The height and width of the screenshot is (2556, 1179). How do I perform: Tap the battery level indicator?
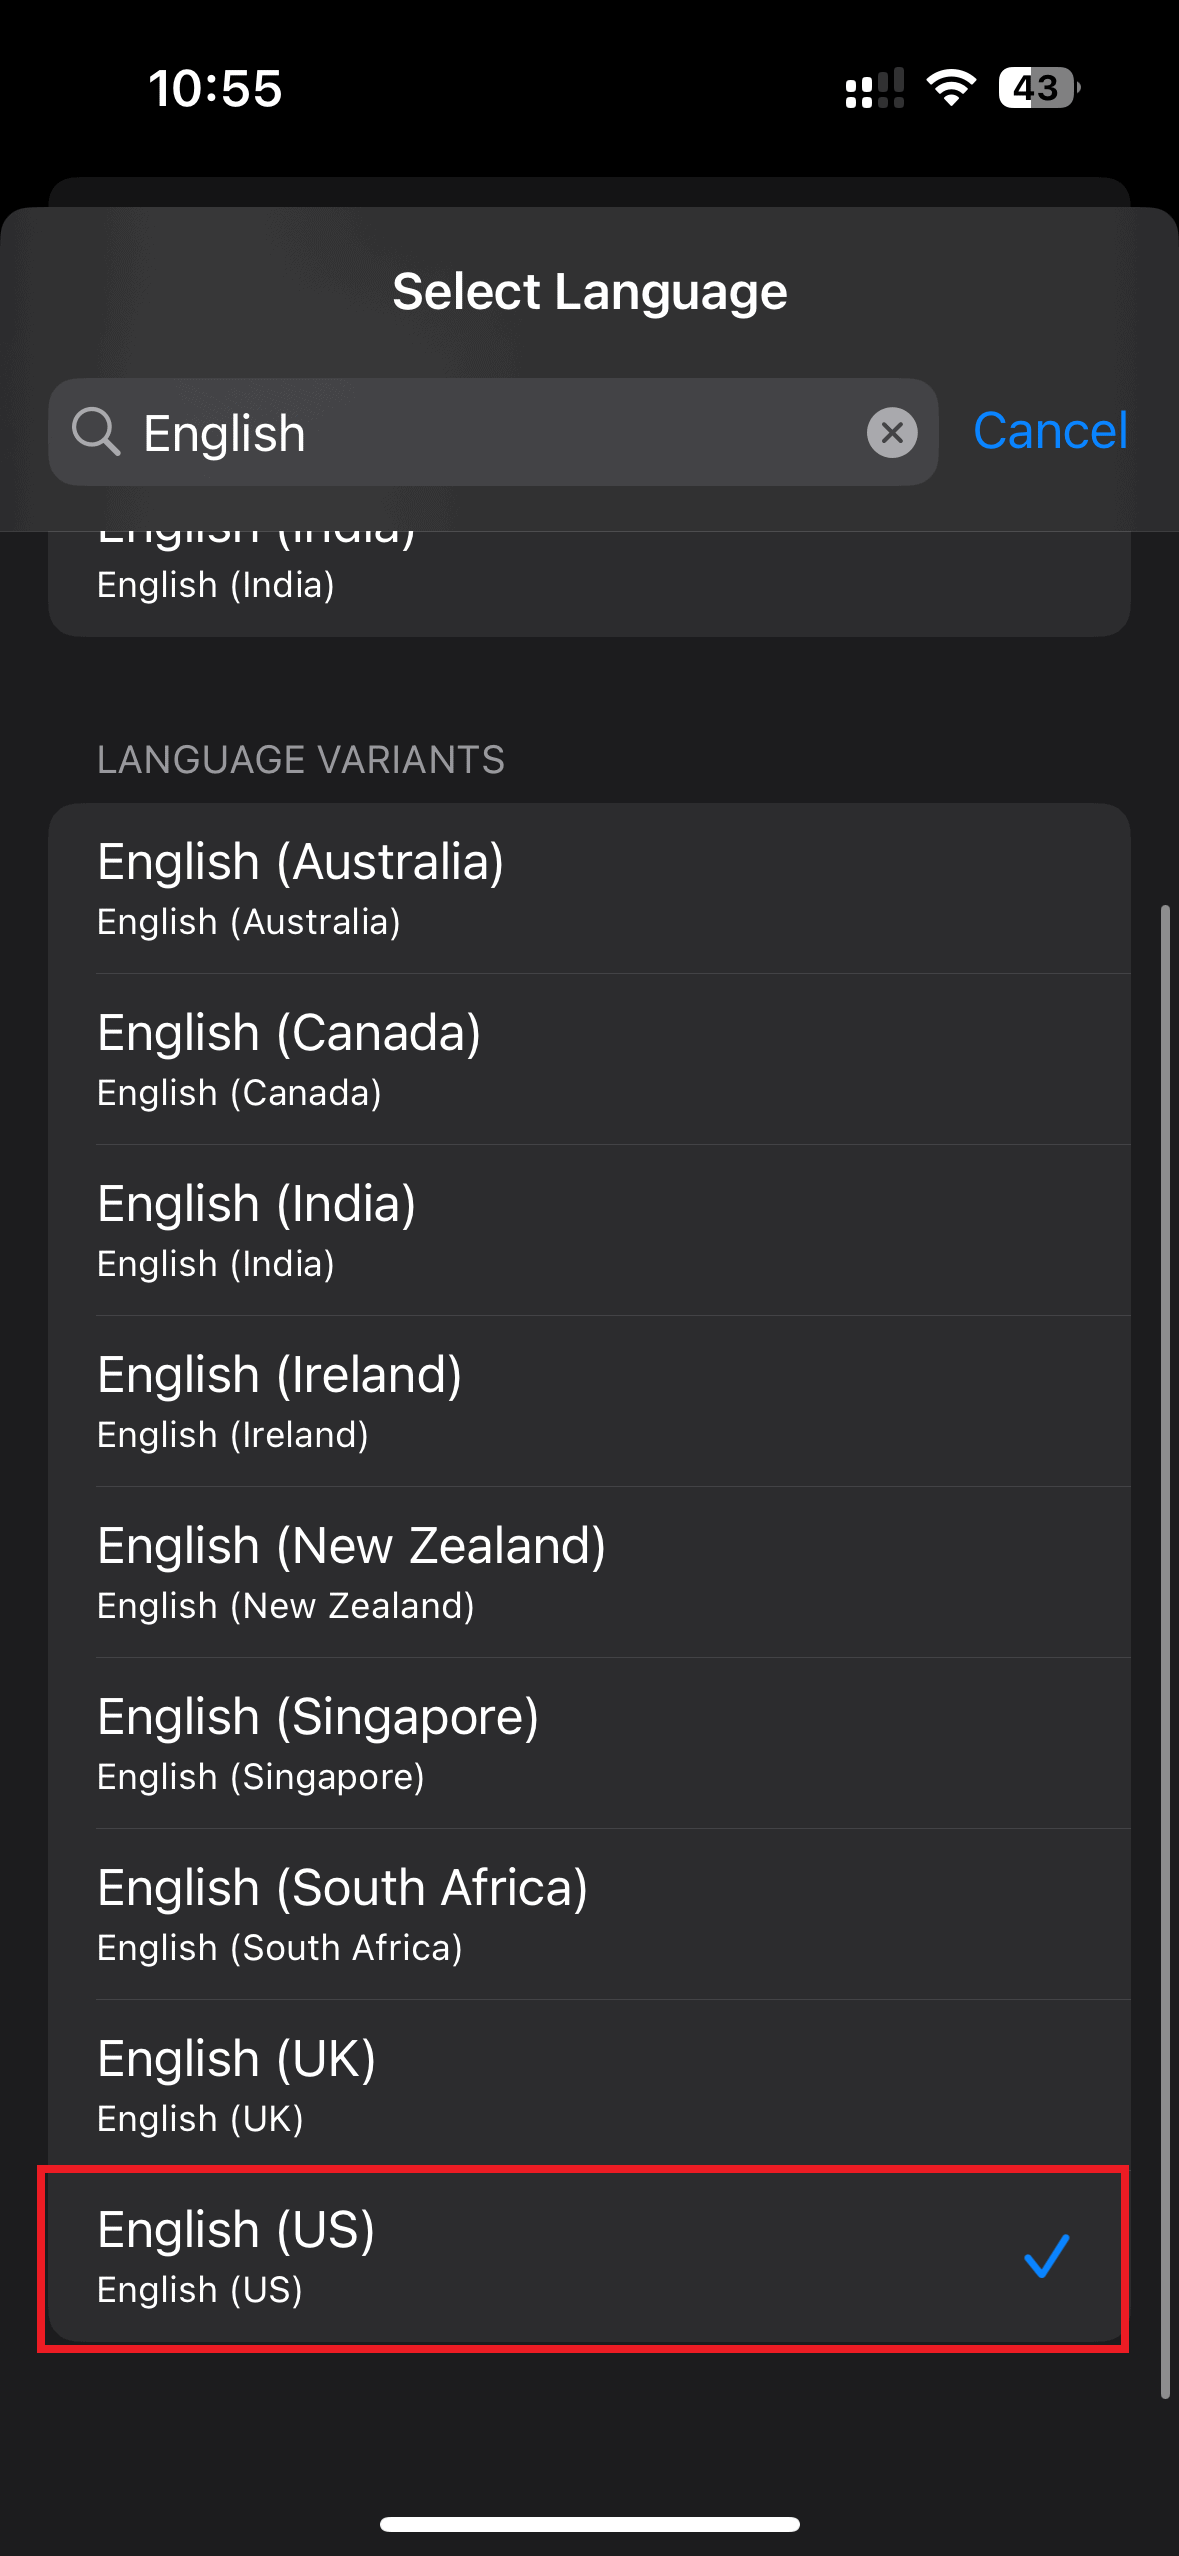point(1038,88)
